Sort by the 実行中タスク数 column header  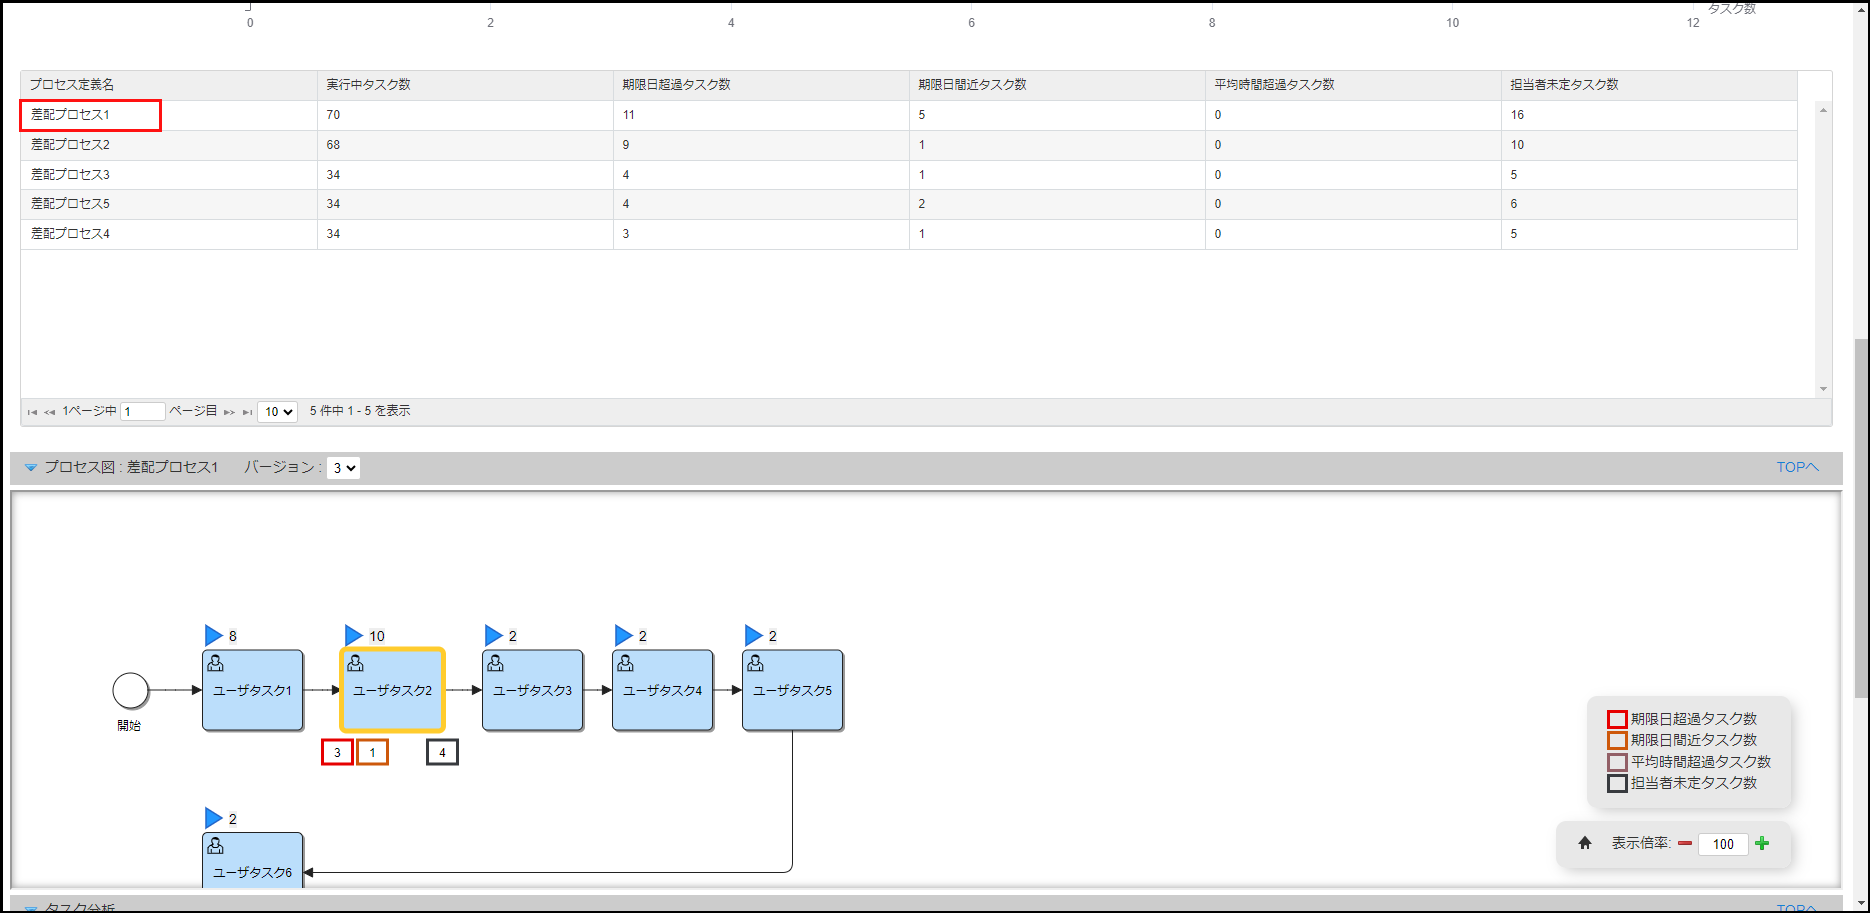(465, 85)
